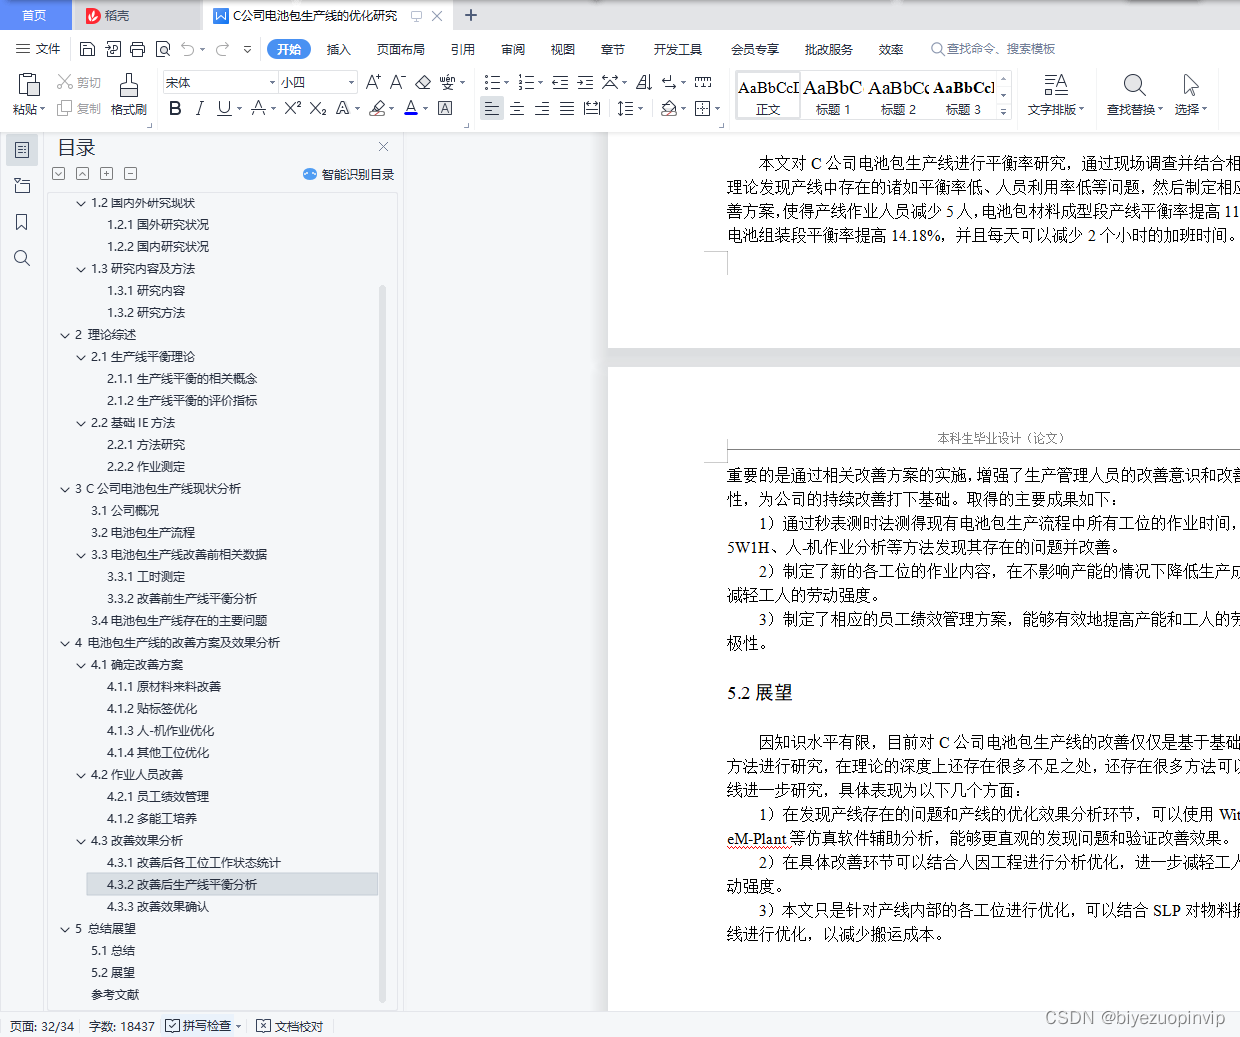Open the 审阅 tab
This screenshot has height=1037, width=1240.
(513, 49)
